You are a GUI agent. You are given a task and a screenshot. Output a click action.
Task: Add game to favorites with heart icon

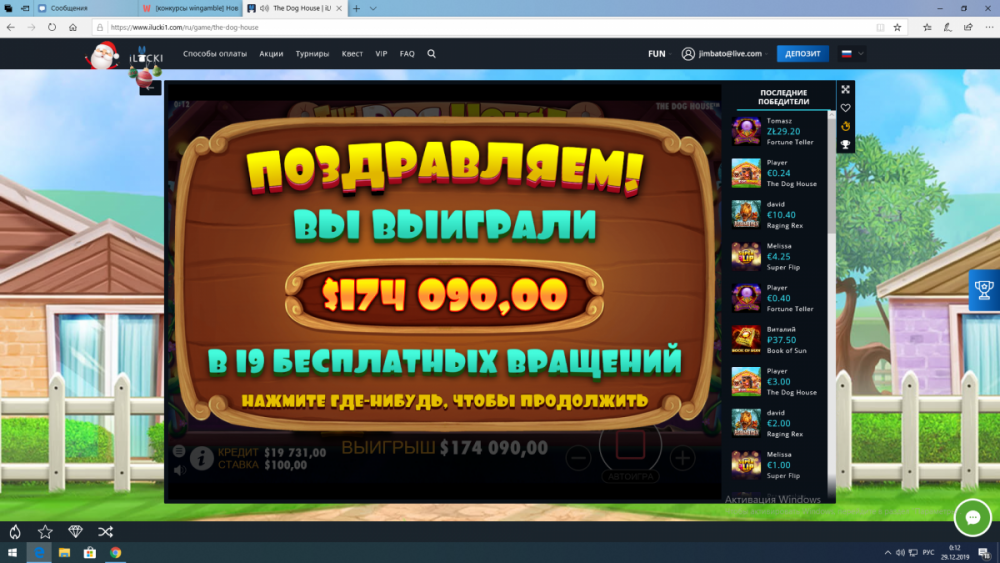pos(845,108)
